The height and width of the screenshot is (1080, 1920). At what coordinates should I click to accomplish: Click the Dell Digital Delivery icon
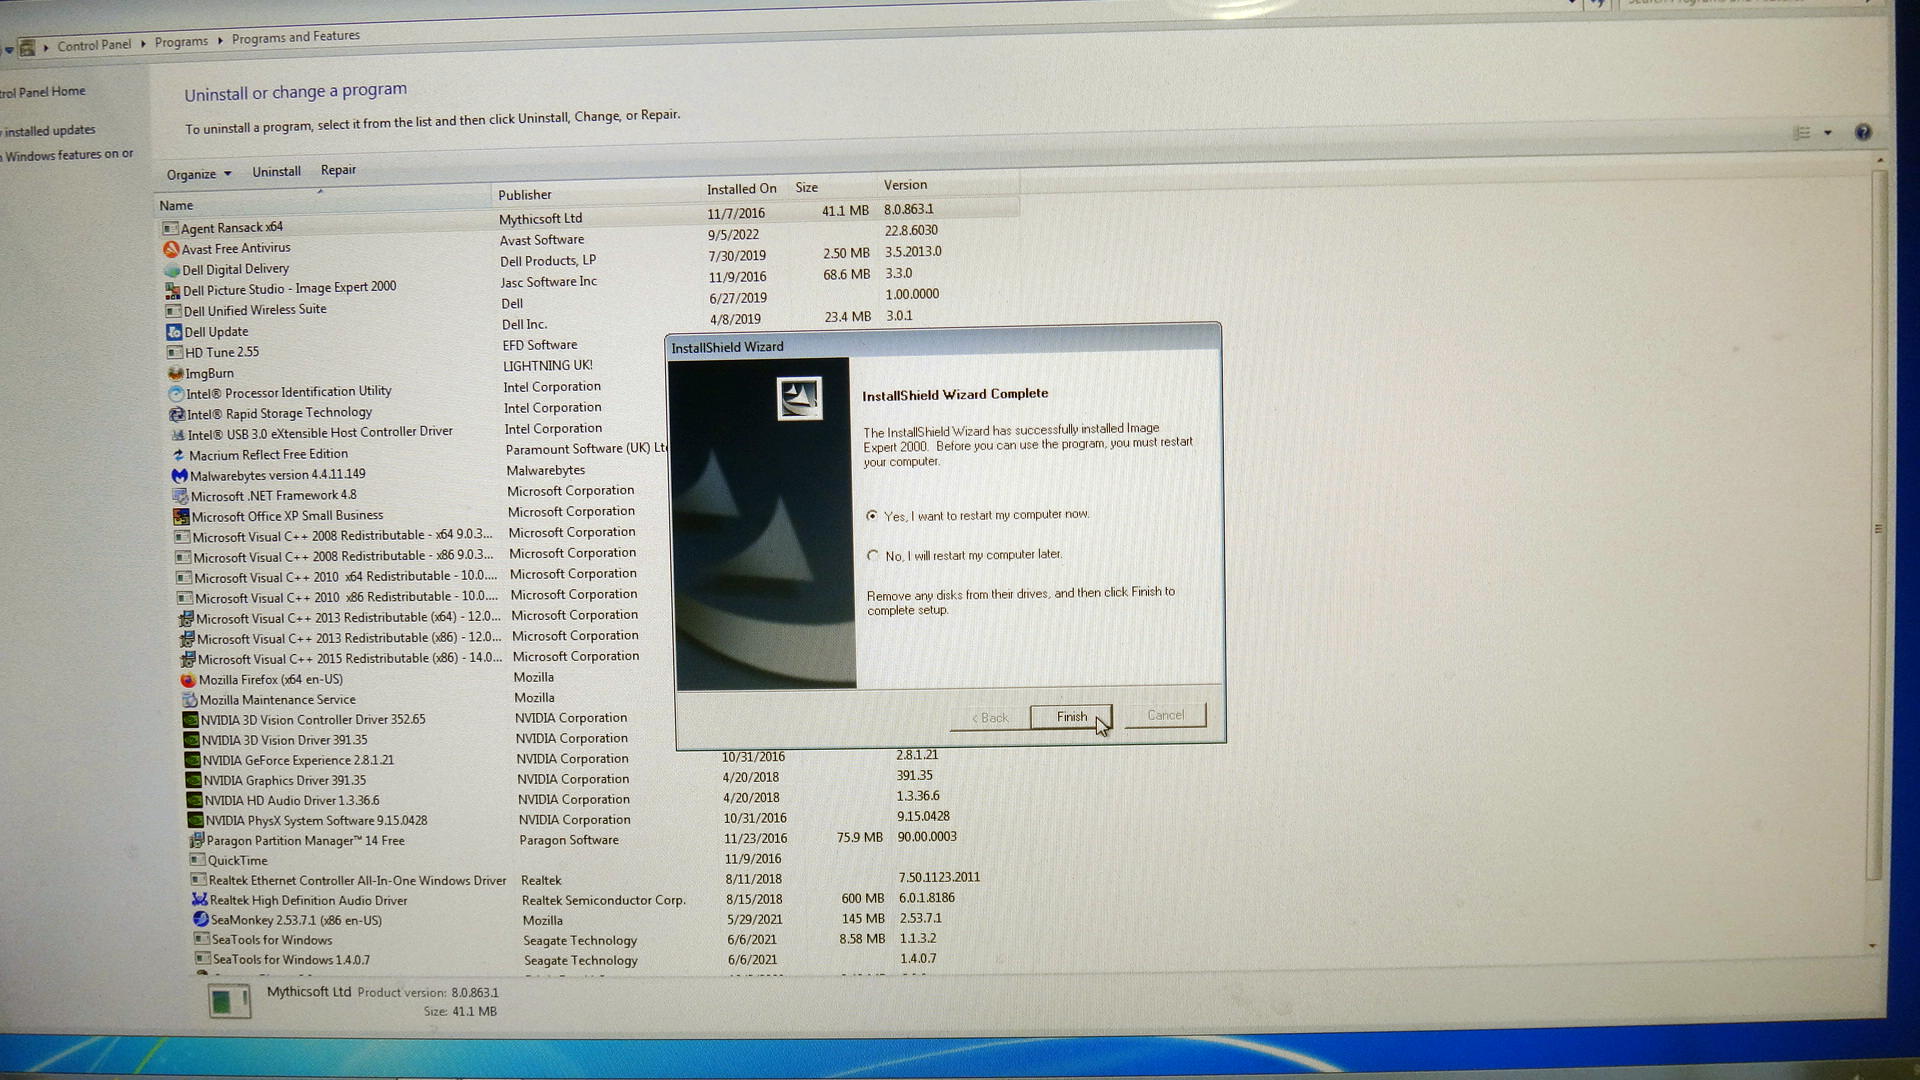tap(172, 270)
